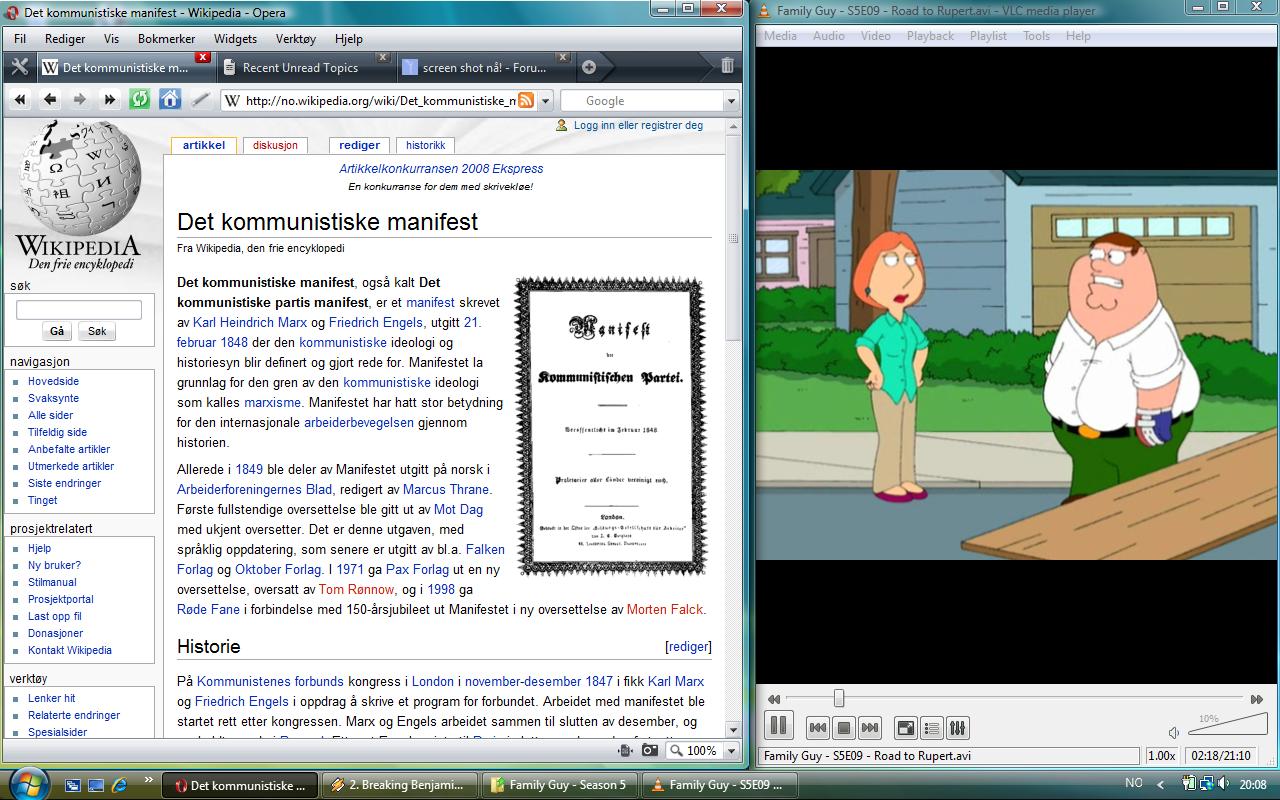The width and height of the screenshot is (1280, 800).
Task: Open the zoom level dropdown at 100%
Action: pyautogui.click(x=731, y=750)
